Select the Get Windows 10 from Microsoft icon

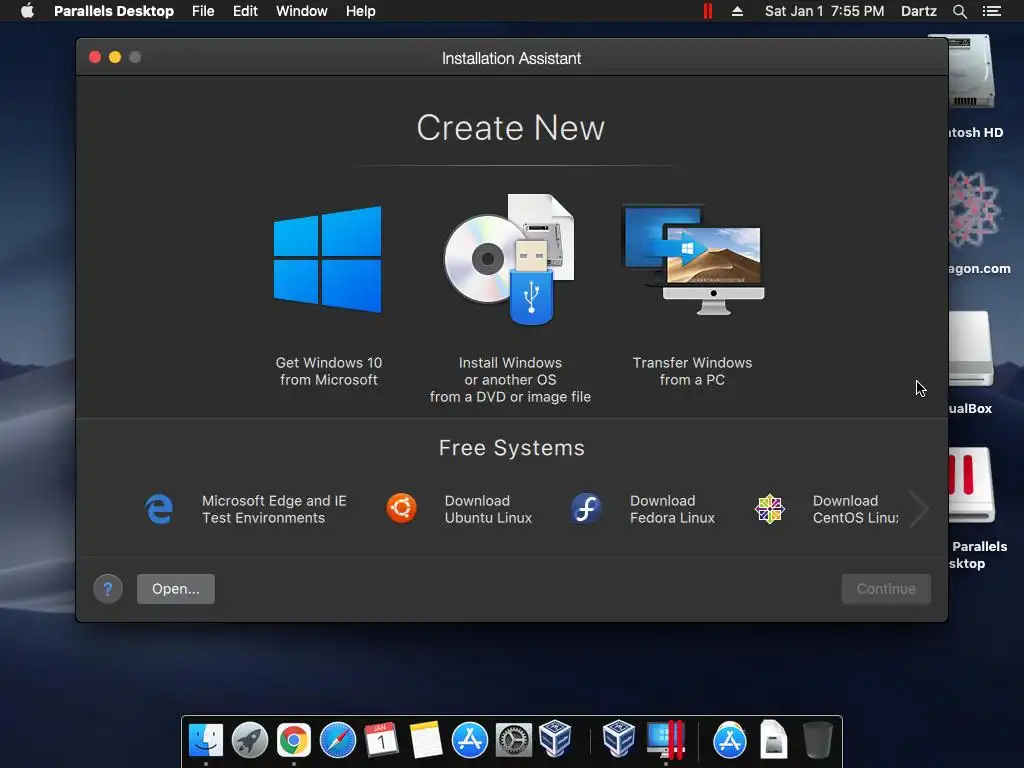coord(328,259)
